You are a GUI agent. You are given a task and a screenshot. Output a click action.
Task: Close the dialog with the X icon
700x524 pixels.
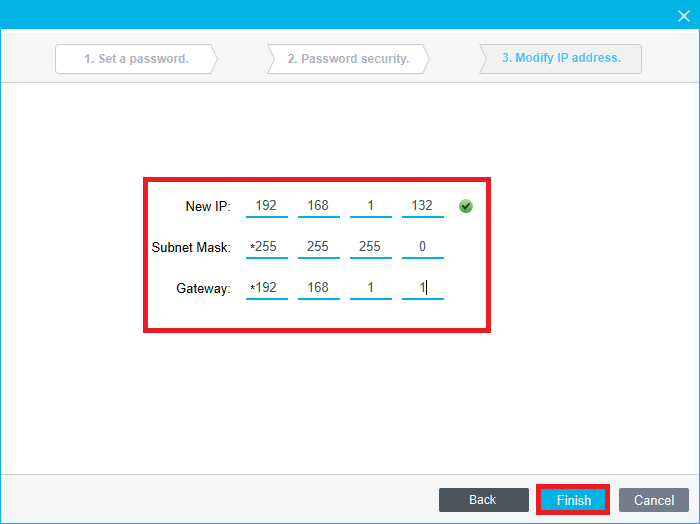(x=683, y=16)
